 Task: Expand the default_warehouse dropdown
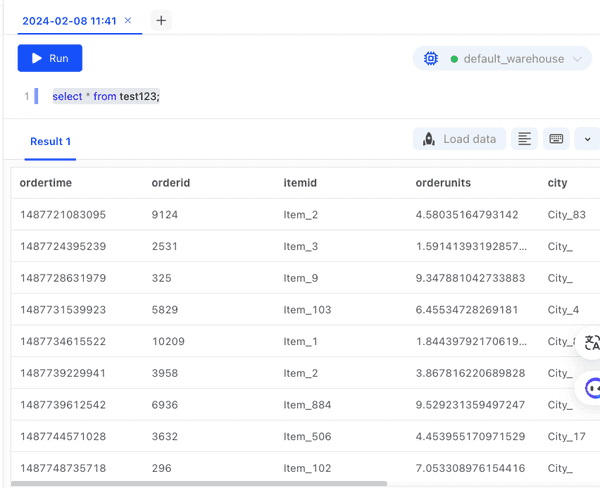click(x=577, y=59)
